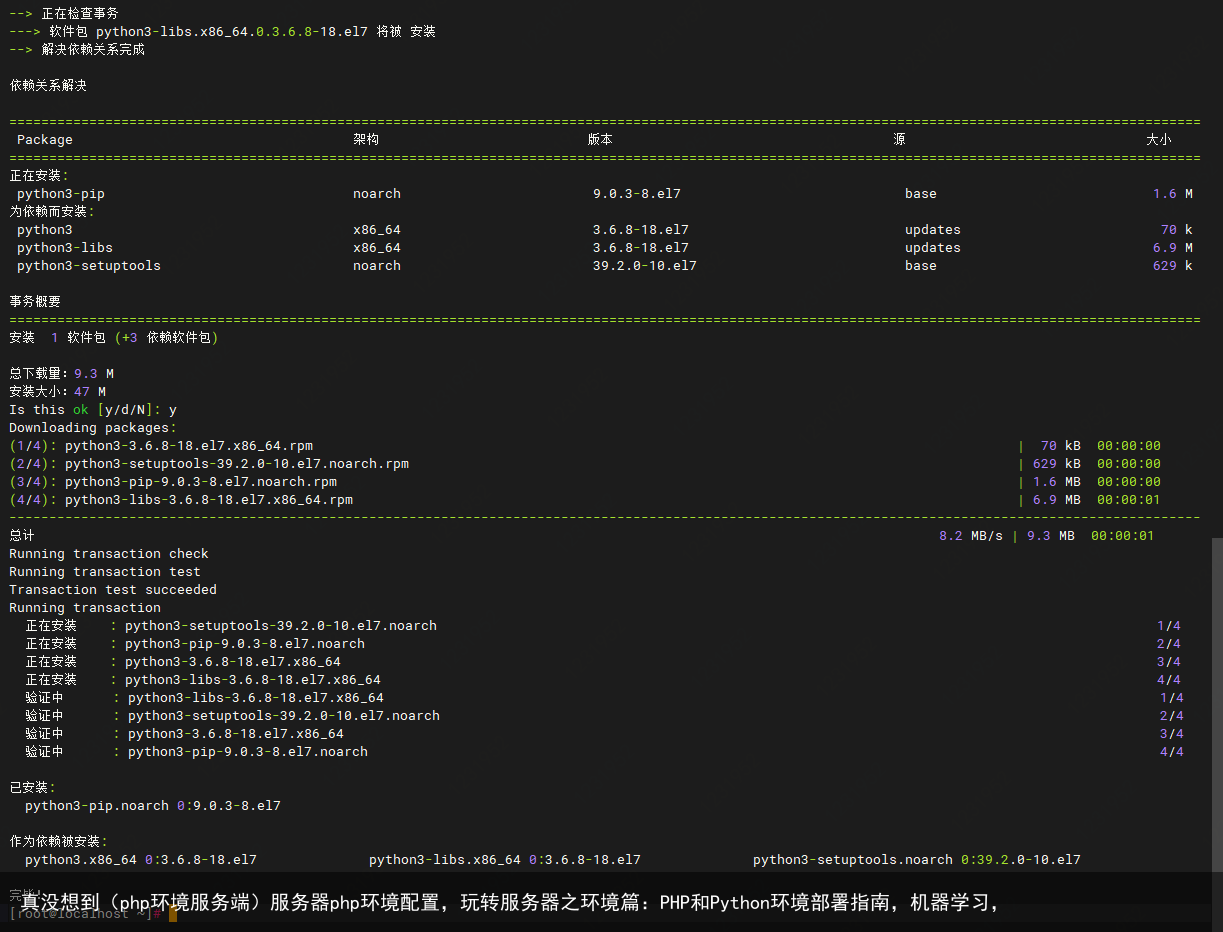Click the '为依赖而安装:' section label

pyautogui.click(x=52, y=212)
